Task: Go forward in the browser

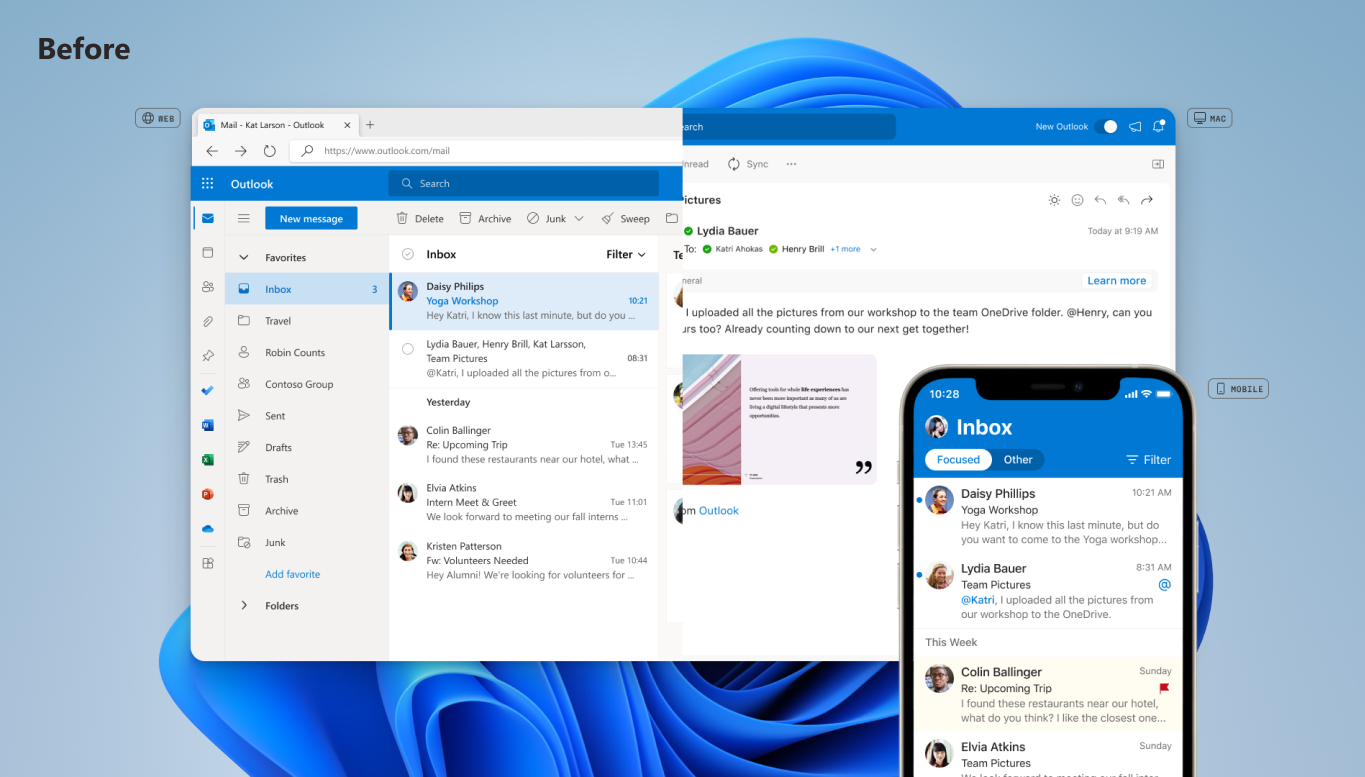Action: tap(240, 151)
